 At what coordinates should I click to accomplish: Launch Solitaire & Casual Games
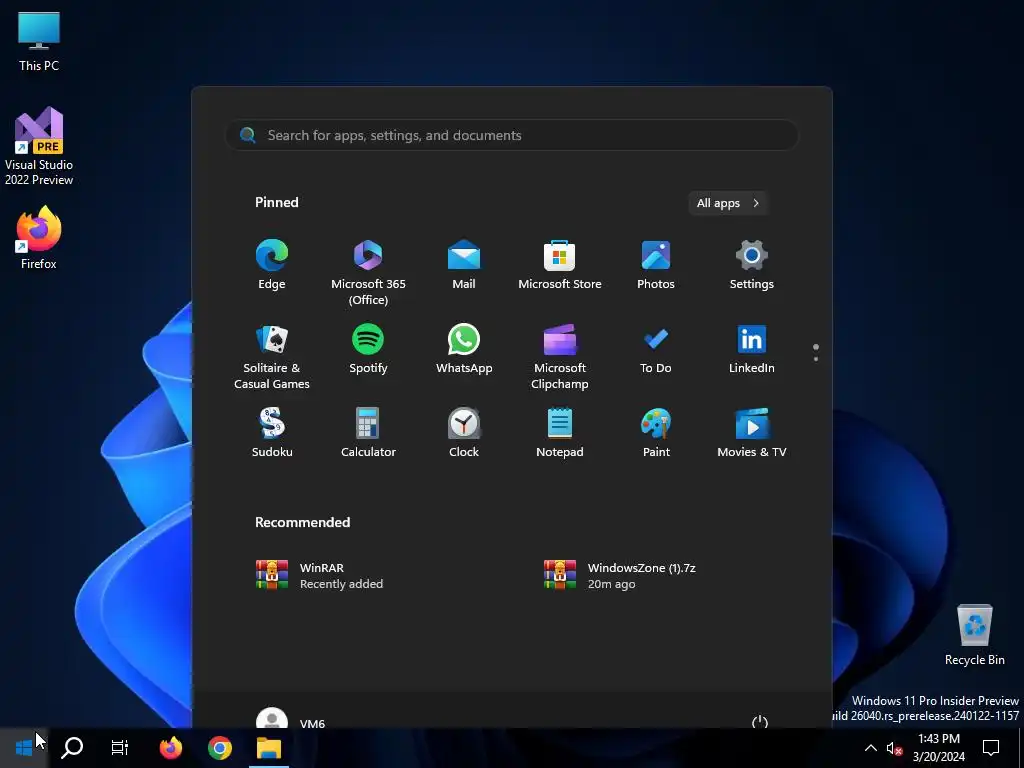click(272, 357)
